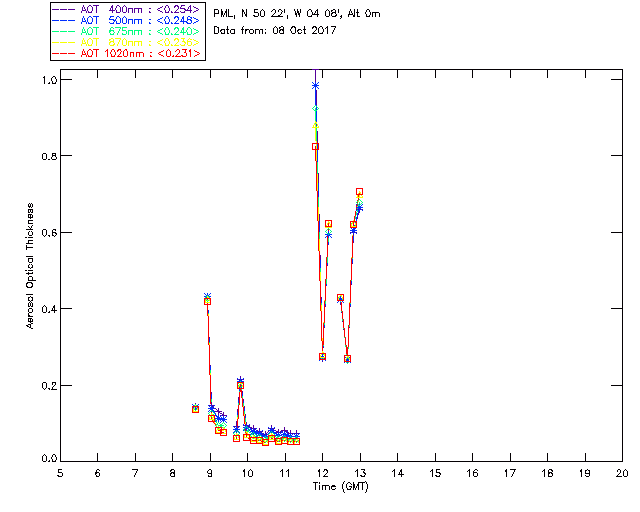640x512 pixels.
Task: Click the 0.8 y-axis tick label
Action: pos(49,156)
